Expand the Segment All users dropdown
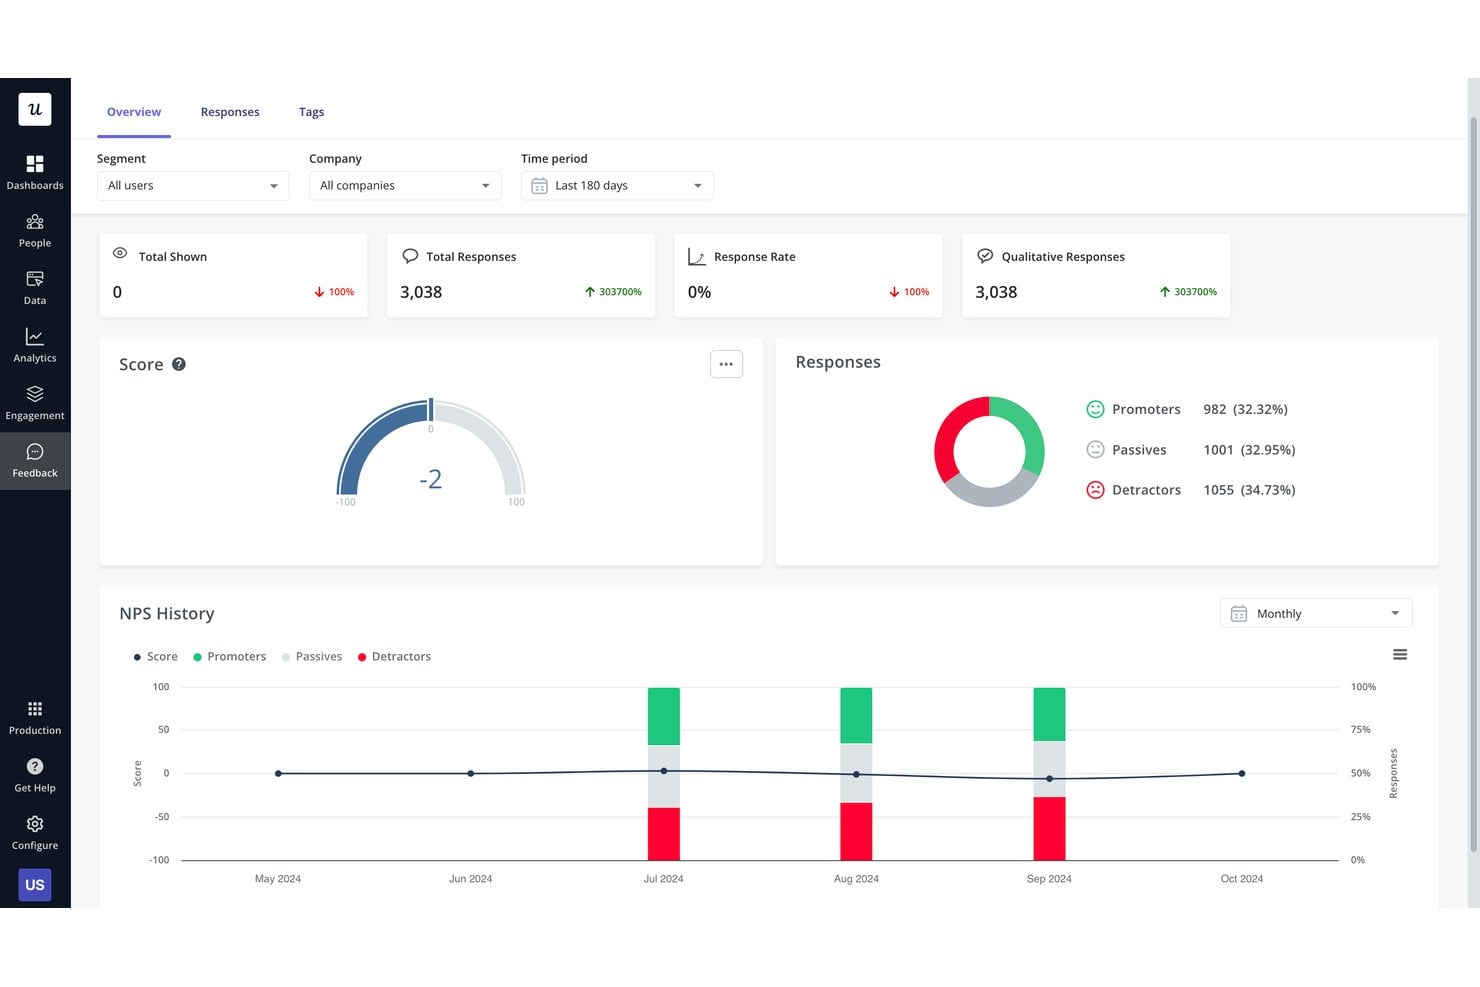 coord(193,186)
